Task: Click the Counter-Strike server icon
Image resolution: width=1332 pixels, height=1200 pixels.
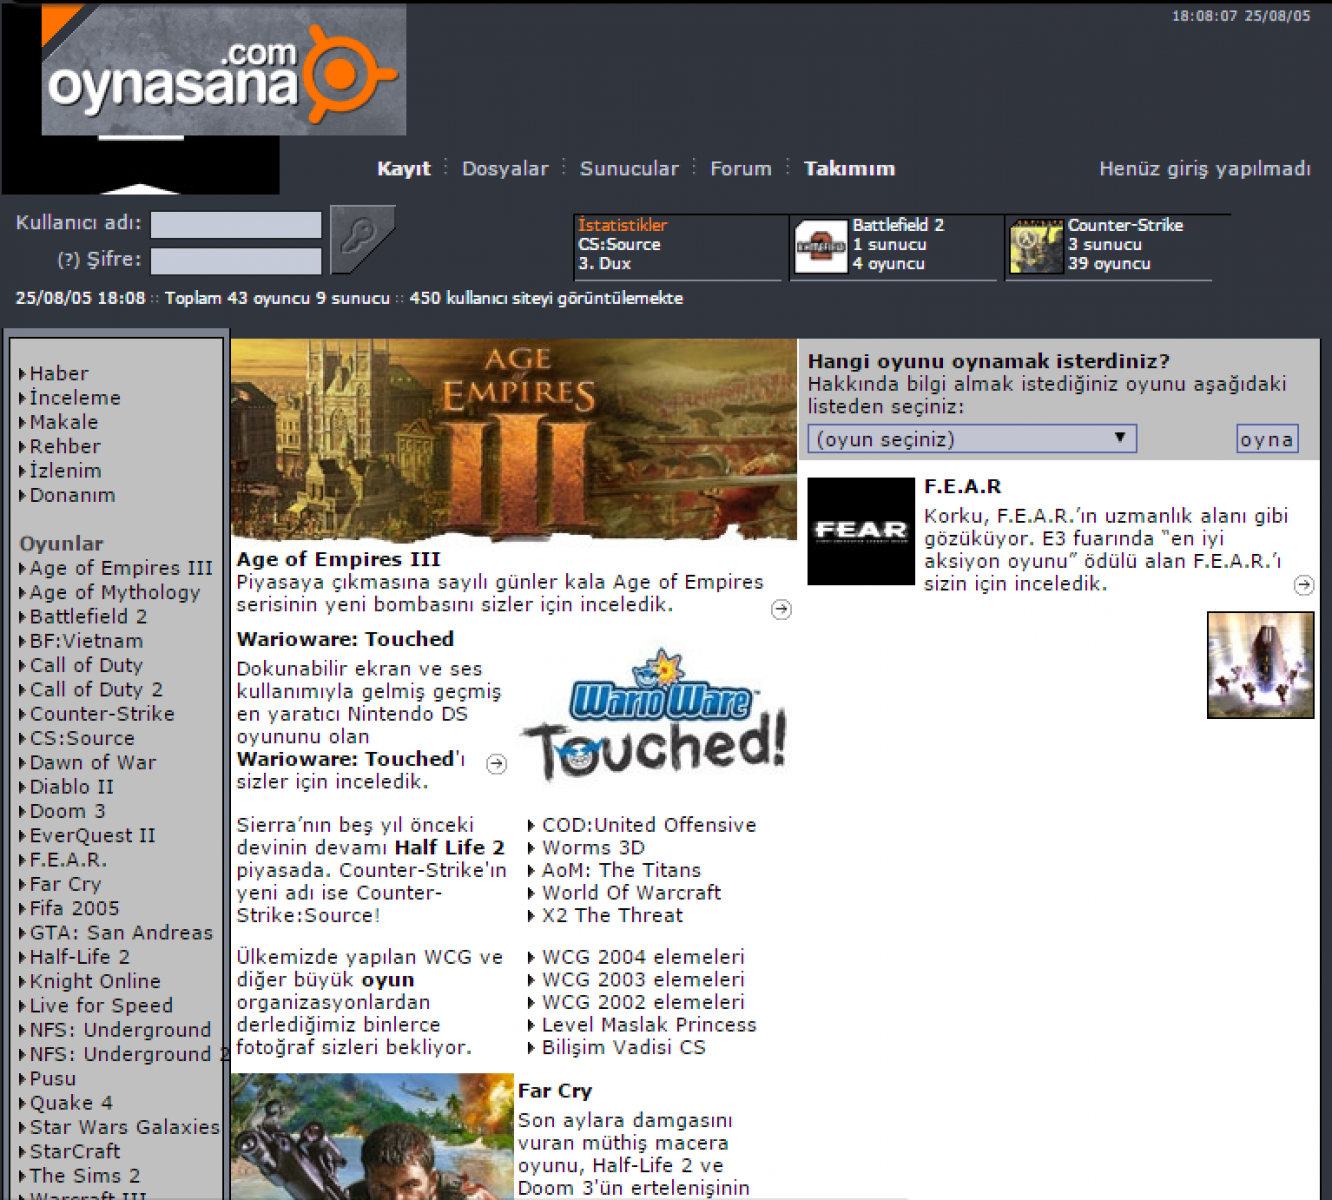Action: [x=1035, y=247]
